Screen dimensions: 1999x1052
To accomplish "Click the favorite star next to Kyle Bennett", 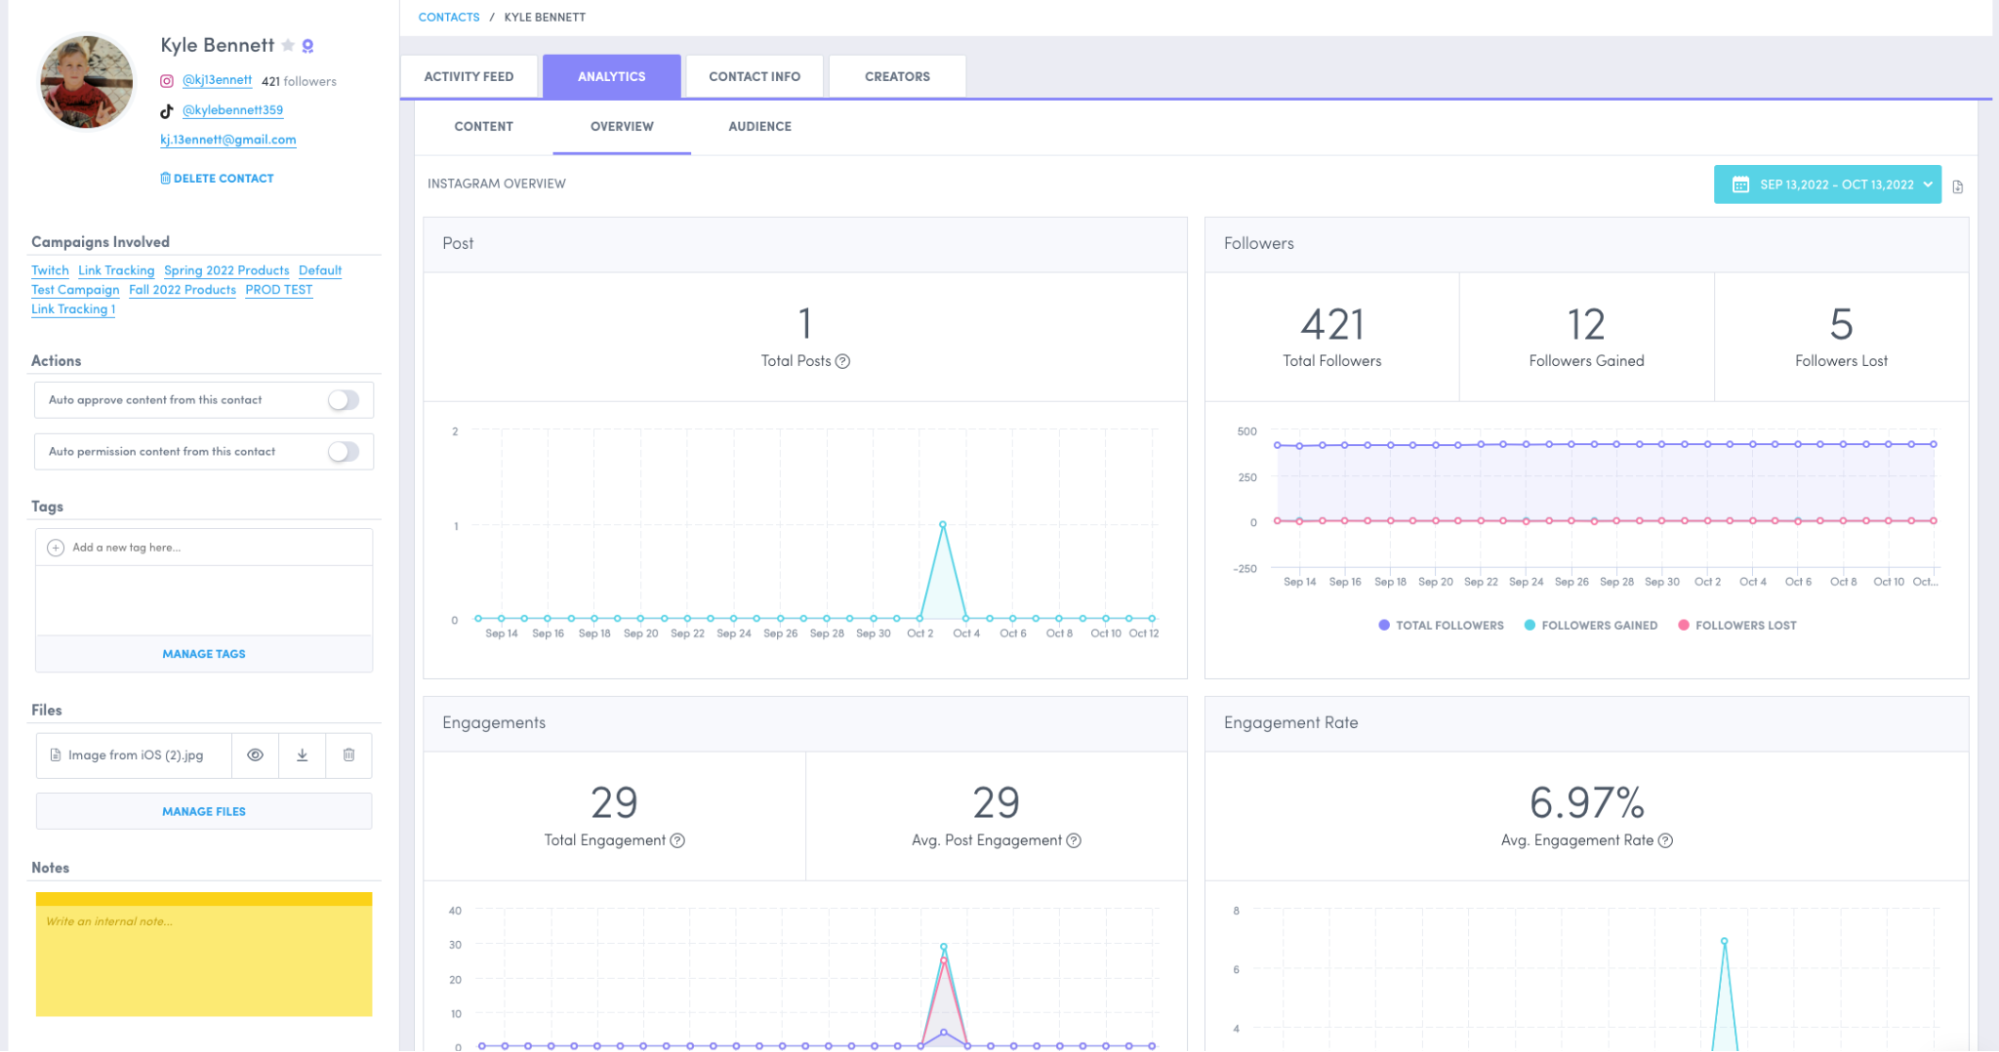I will click(x=288, y=46).
